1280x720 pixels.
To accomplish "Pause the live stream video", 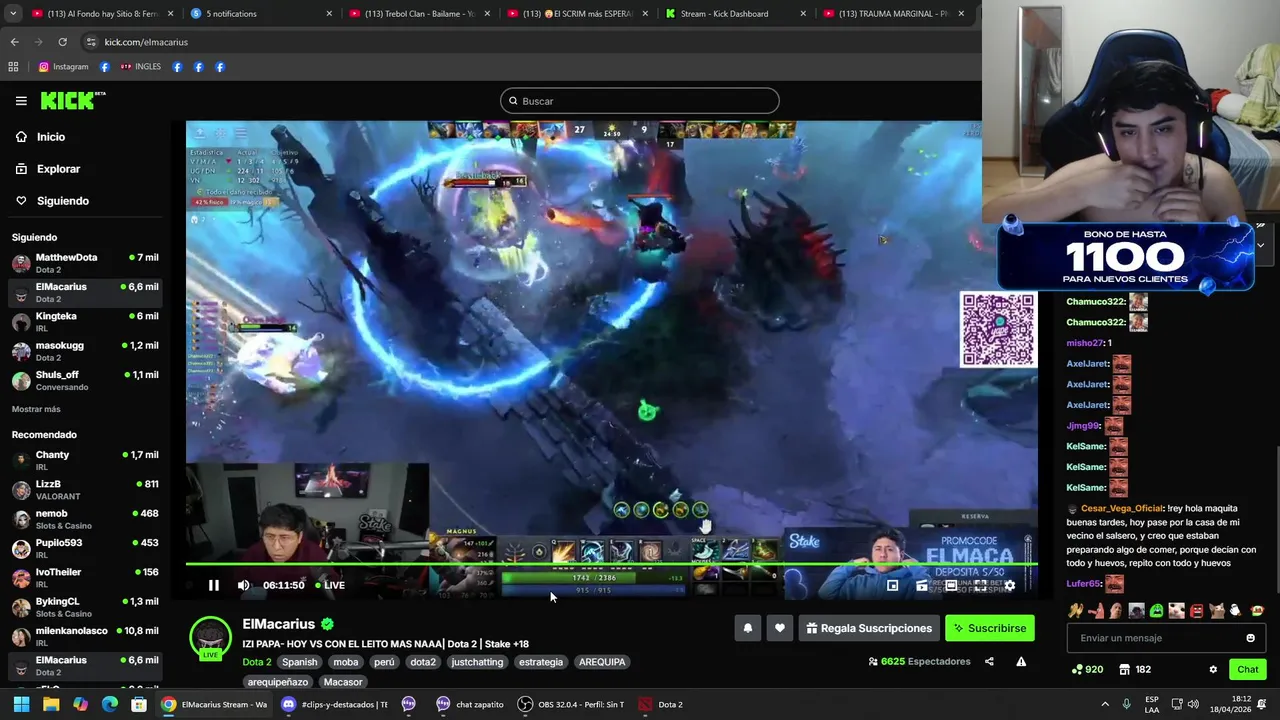I will (213, 585).
